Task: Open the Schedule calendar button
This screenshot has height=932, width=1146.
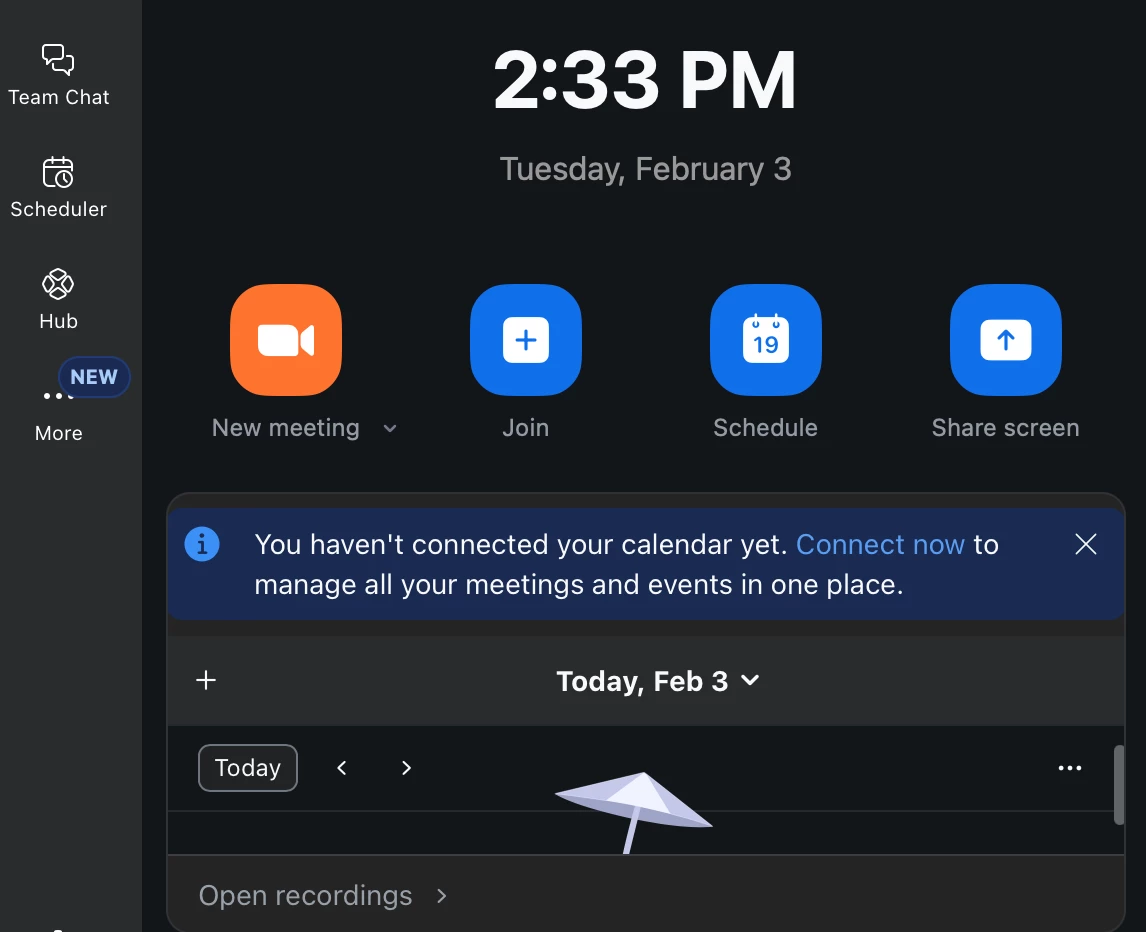Action: click(x=765, y=340)
